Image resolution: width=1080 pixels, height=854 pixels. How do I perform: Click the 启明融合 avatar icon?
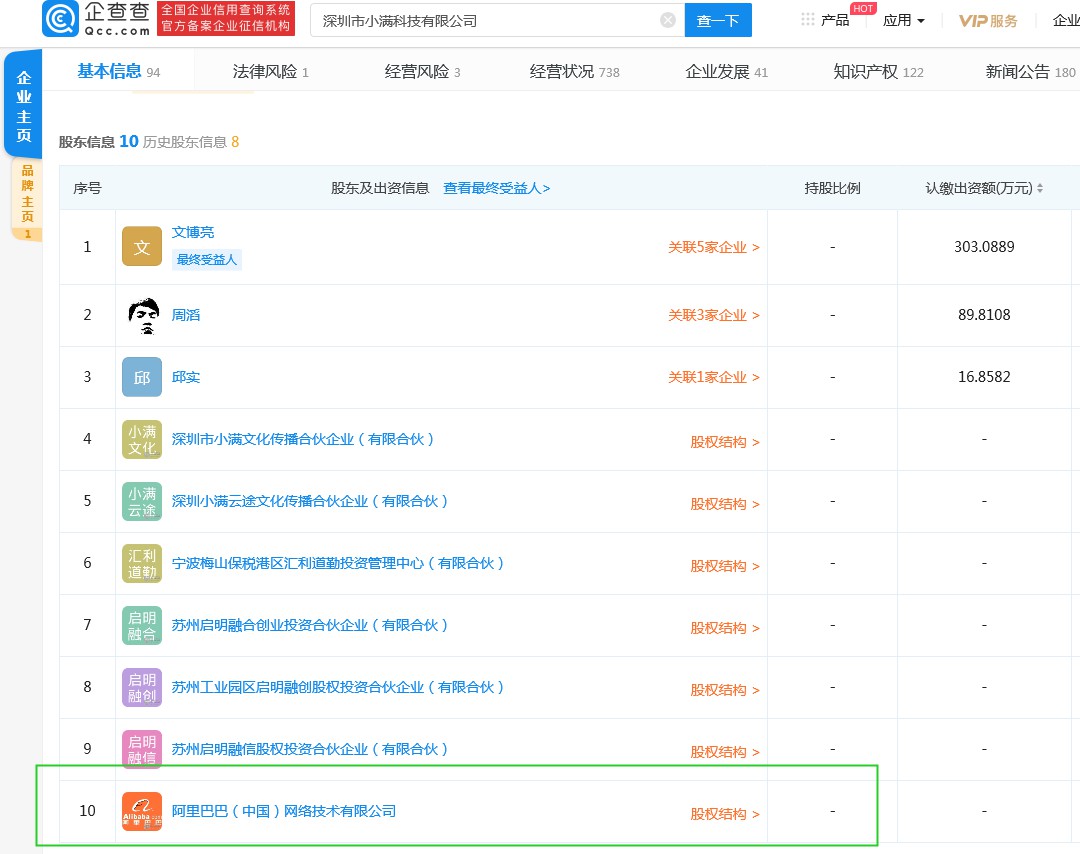pos(142,625)
